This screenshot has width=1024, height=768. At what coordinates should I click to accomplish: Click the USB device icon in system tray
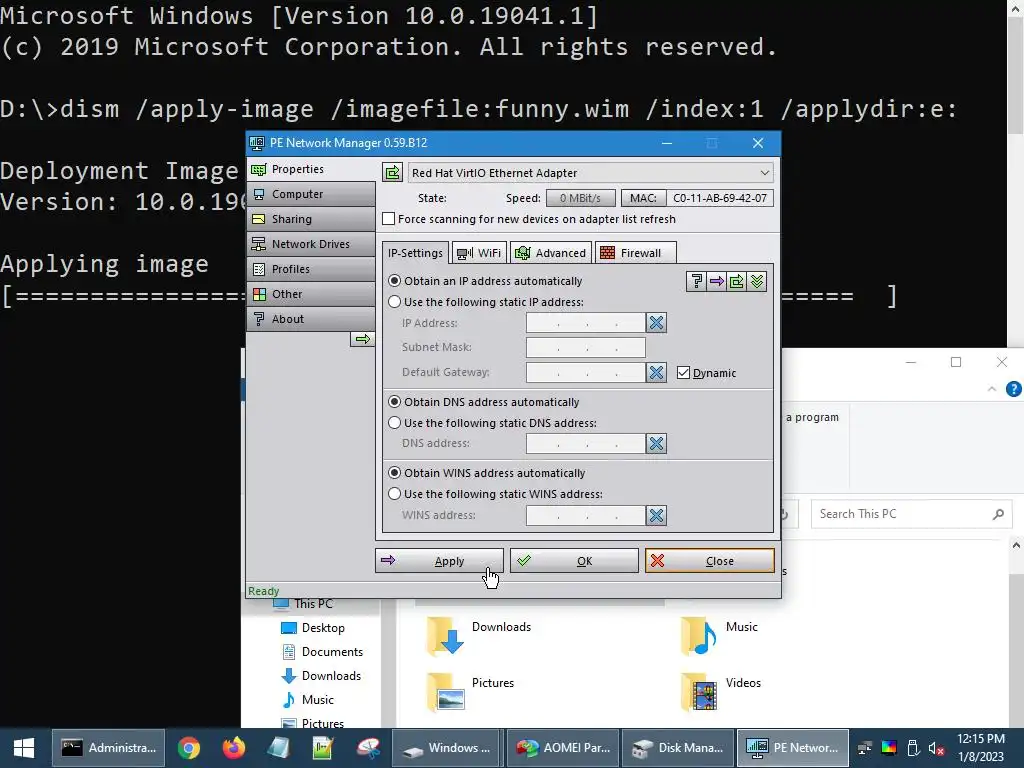(913, 748)
